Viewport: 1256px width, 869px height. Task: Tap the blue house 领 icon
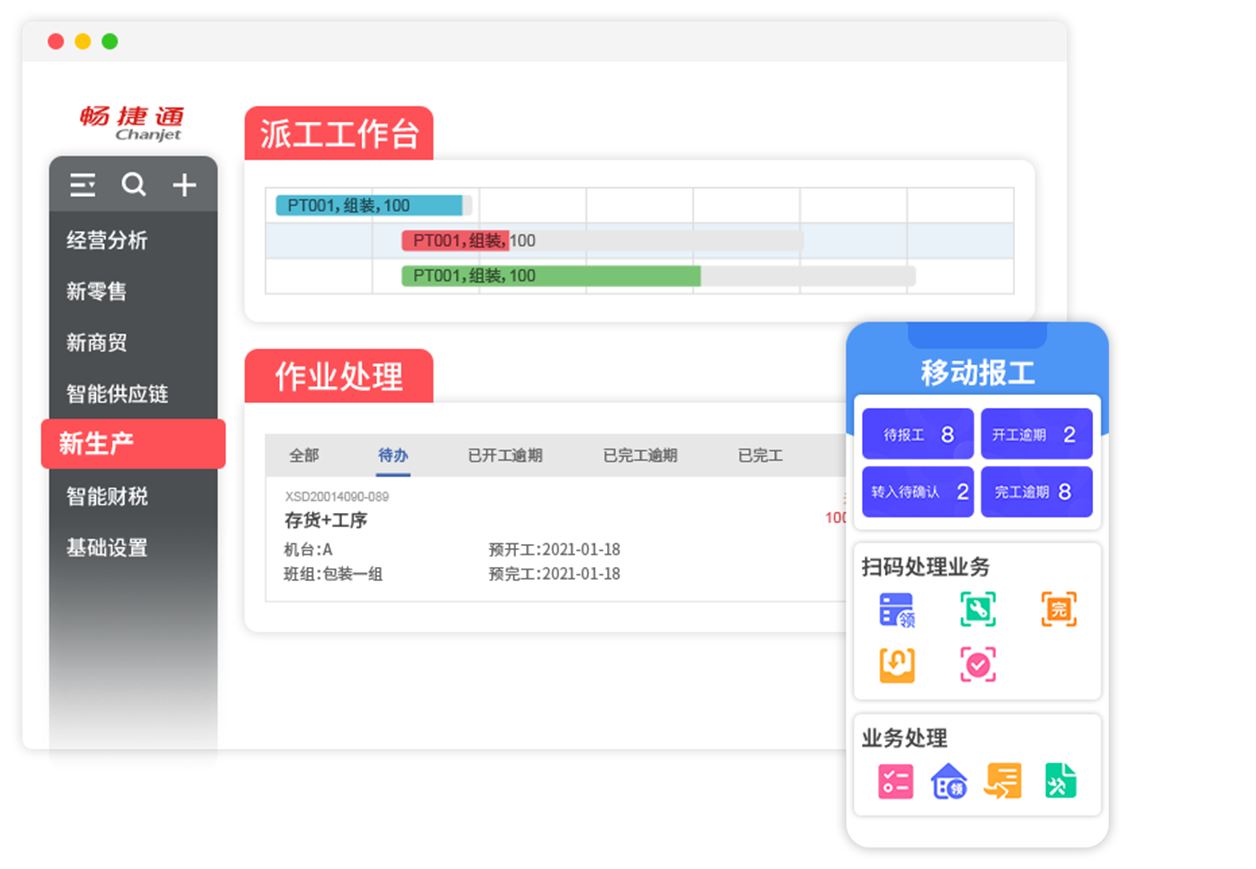tap(949, 781)
